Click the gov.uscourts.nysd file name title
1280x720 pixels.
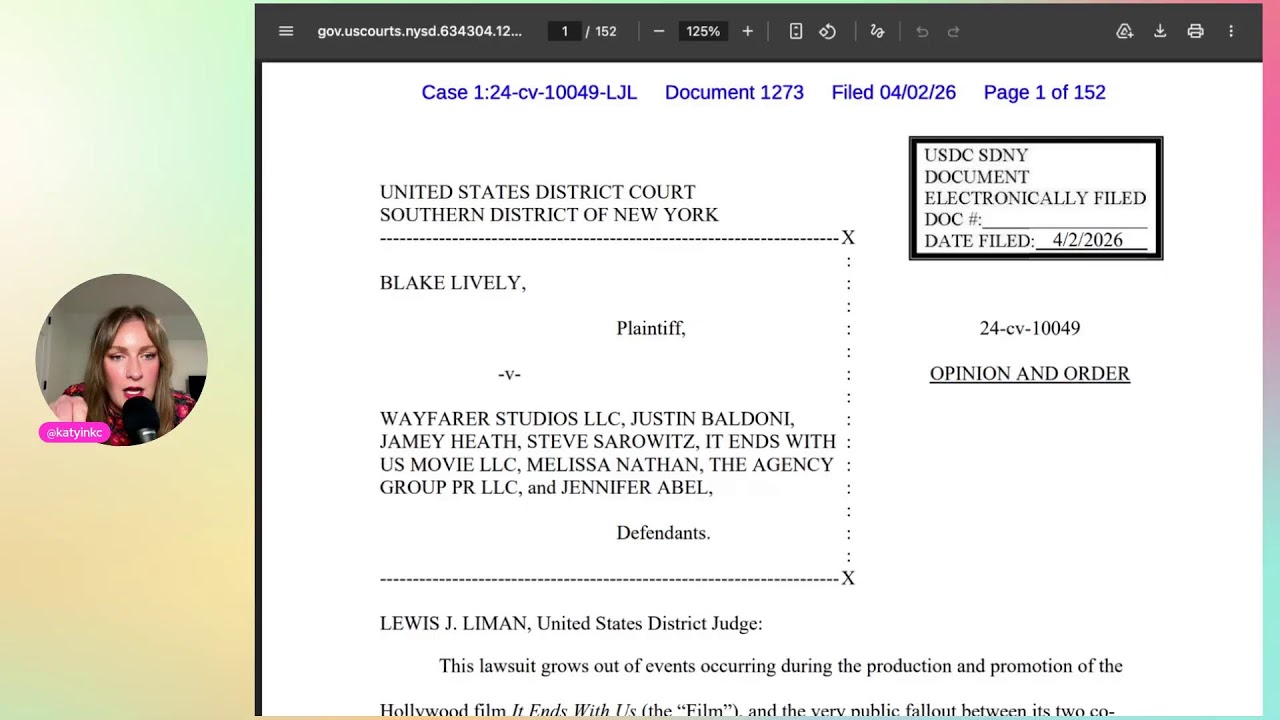pyautogui.click(x=420, y=31)
